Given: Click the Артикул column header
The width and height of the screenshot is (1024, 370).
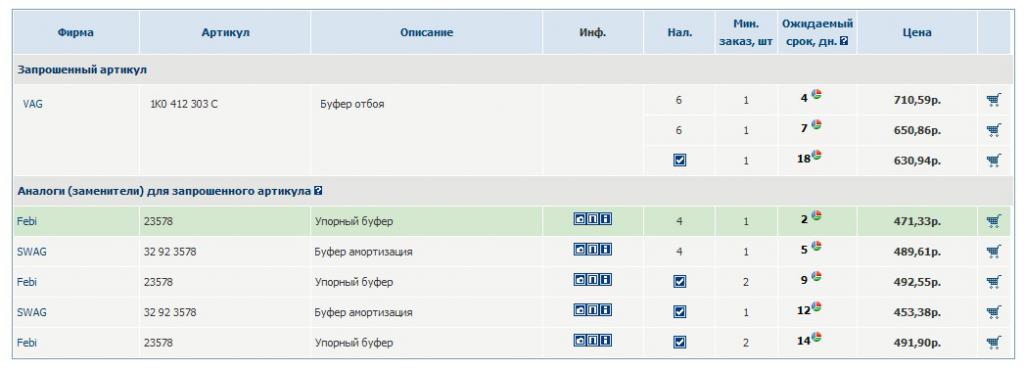Looking at the screenshot, I should 225,33.
